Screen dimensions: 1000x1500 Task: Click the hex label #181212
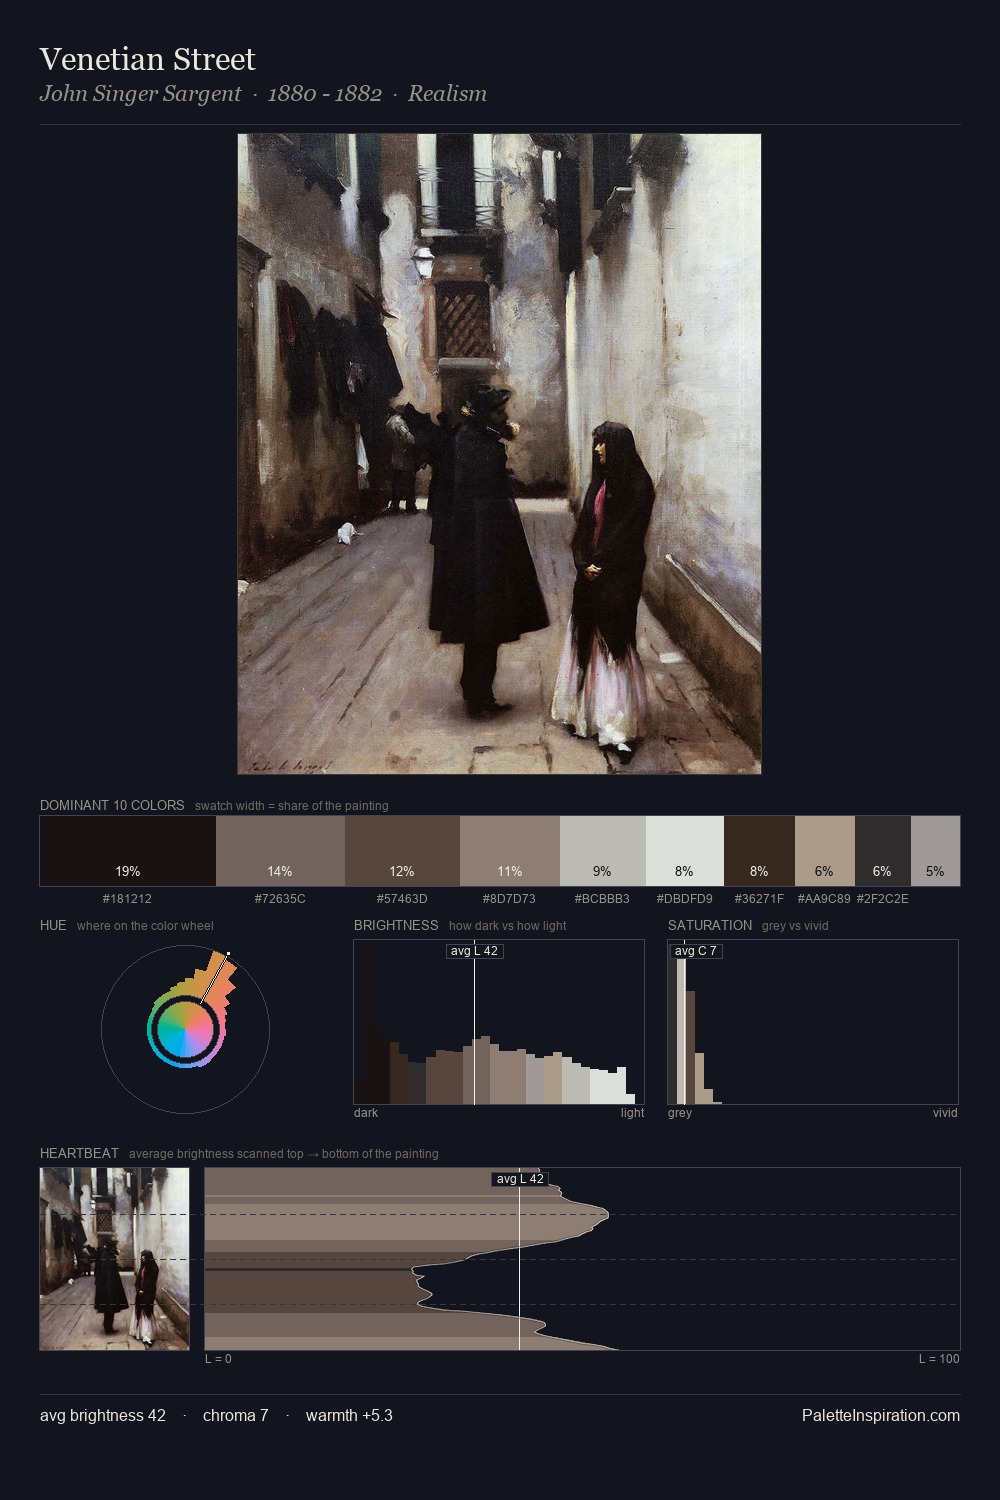[128, 899]
